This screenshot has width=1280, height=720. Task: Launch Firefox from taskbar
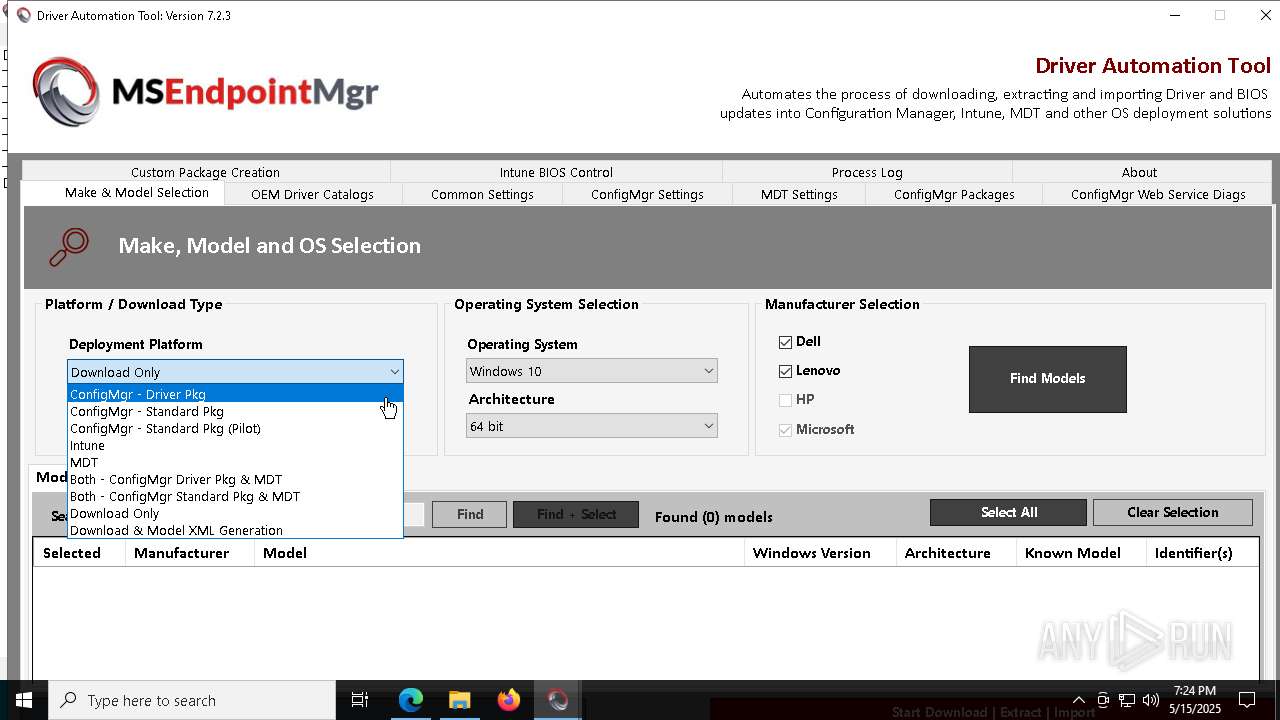[508, 700]
